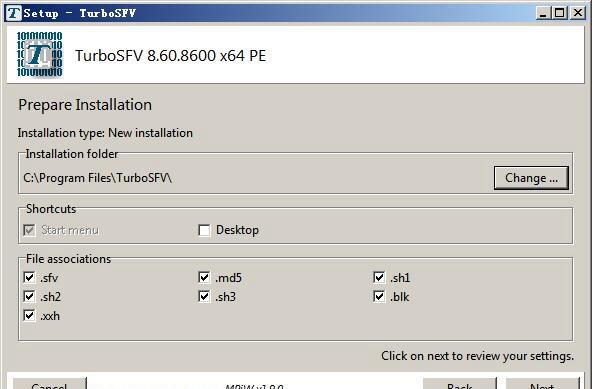Click the 'Installation folder' group label
Viewport: 592px width, 389px height.
click(x=72, y=154)
